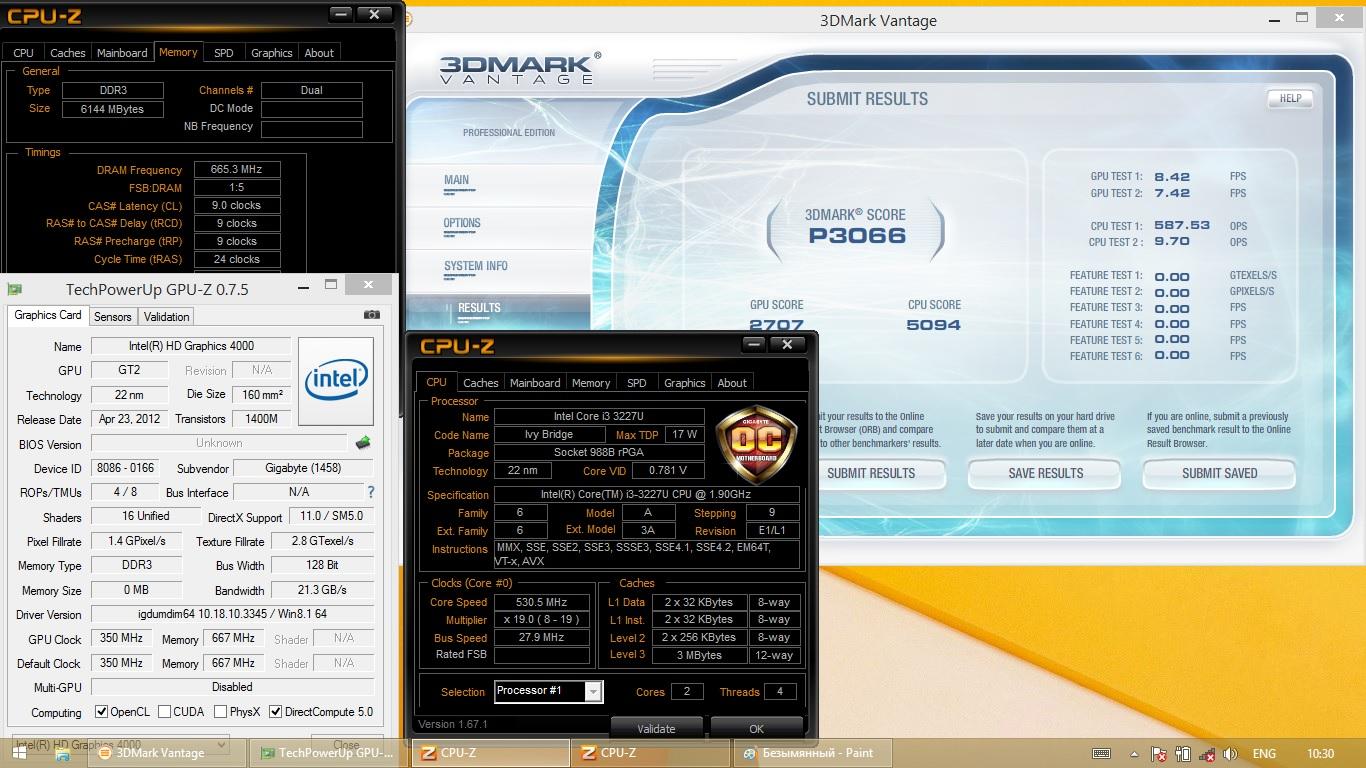The width and height of the screenshot is (1366, 768).
Task: Switch to 3DMark Vantage on the taskbar
Action: (x=167, y=753)
